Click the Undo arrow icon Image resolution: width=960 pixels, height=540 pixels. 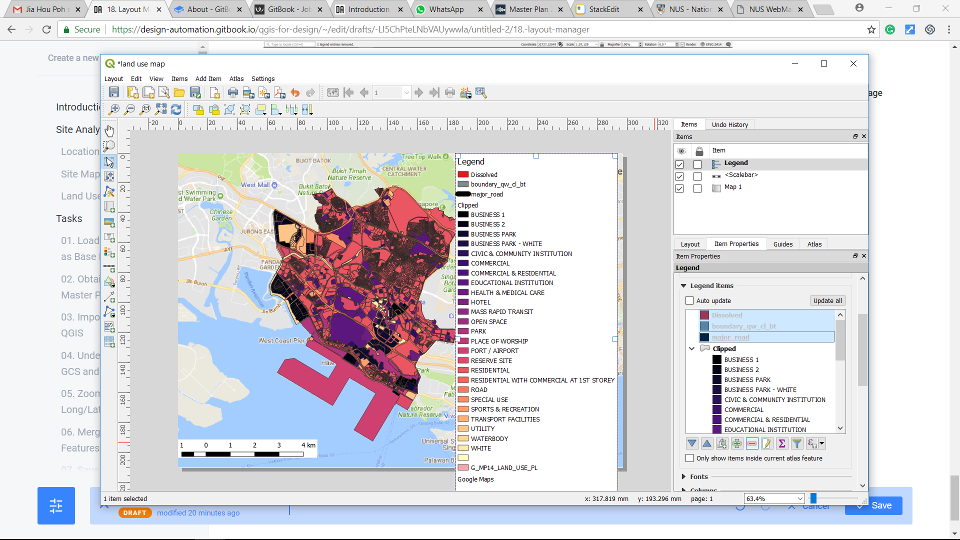pyautogui.click(x=295, y=93)
